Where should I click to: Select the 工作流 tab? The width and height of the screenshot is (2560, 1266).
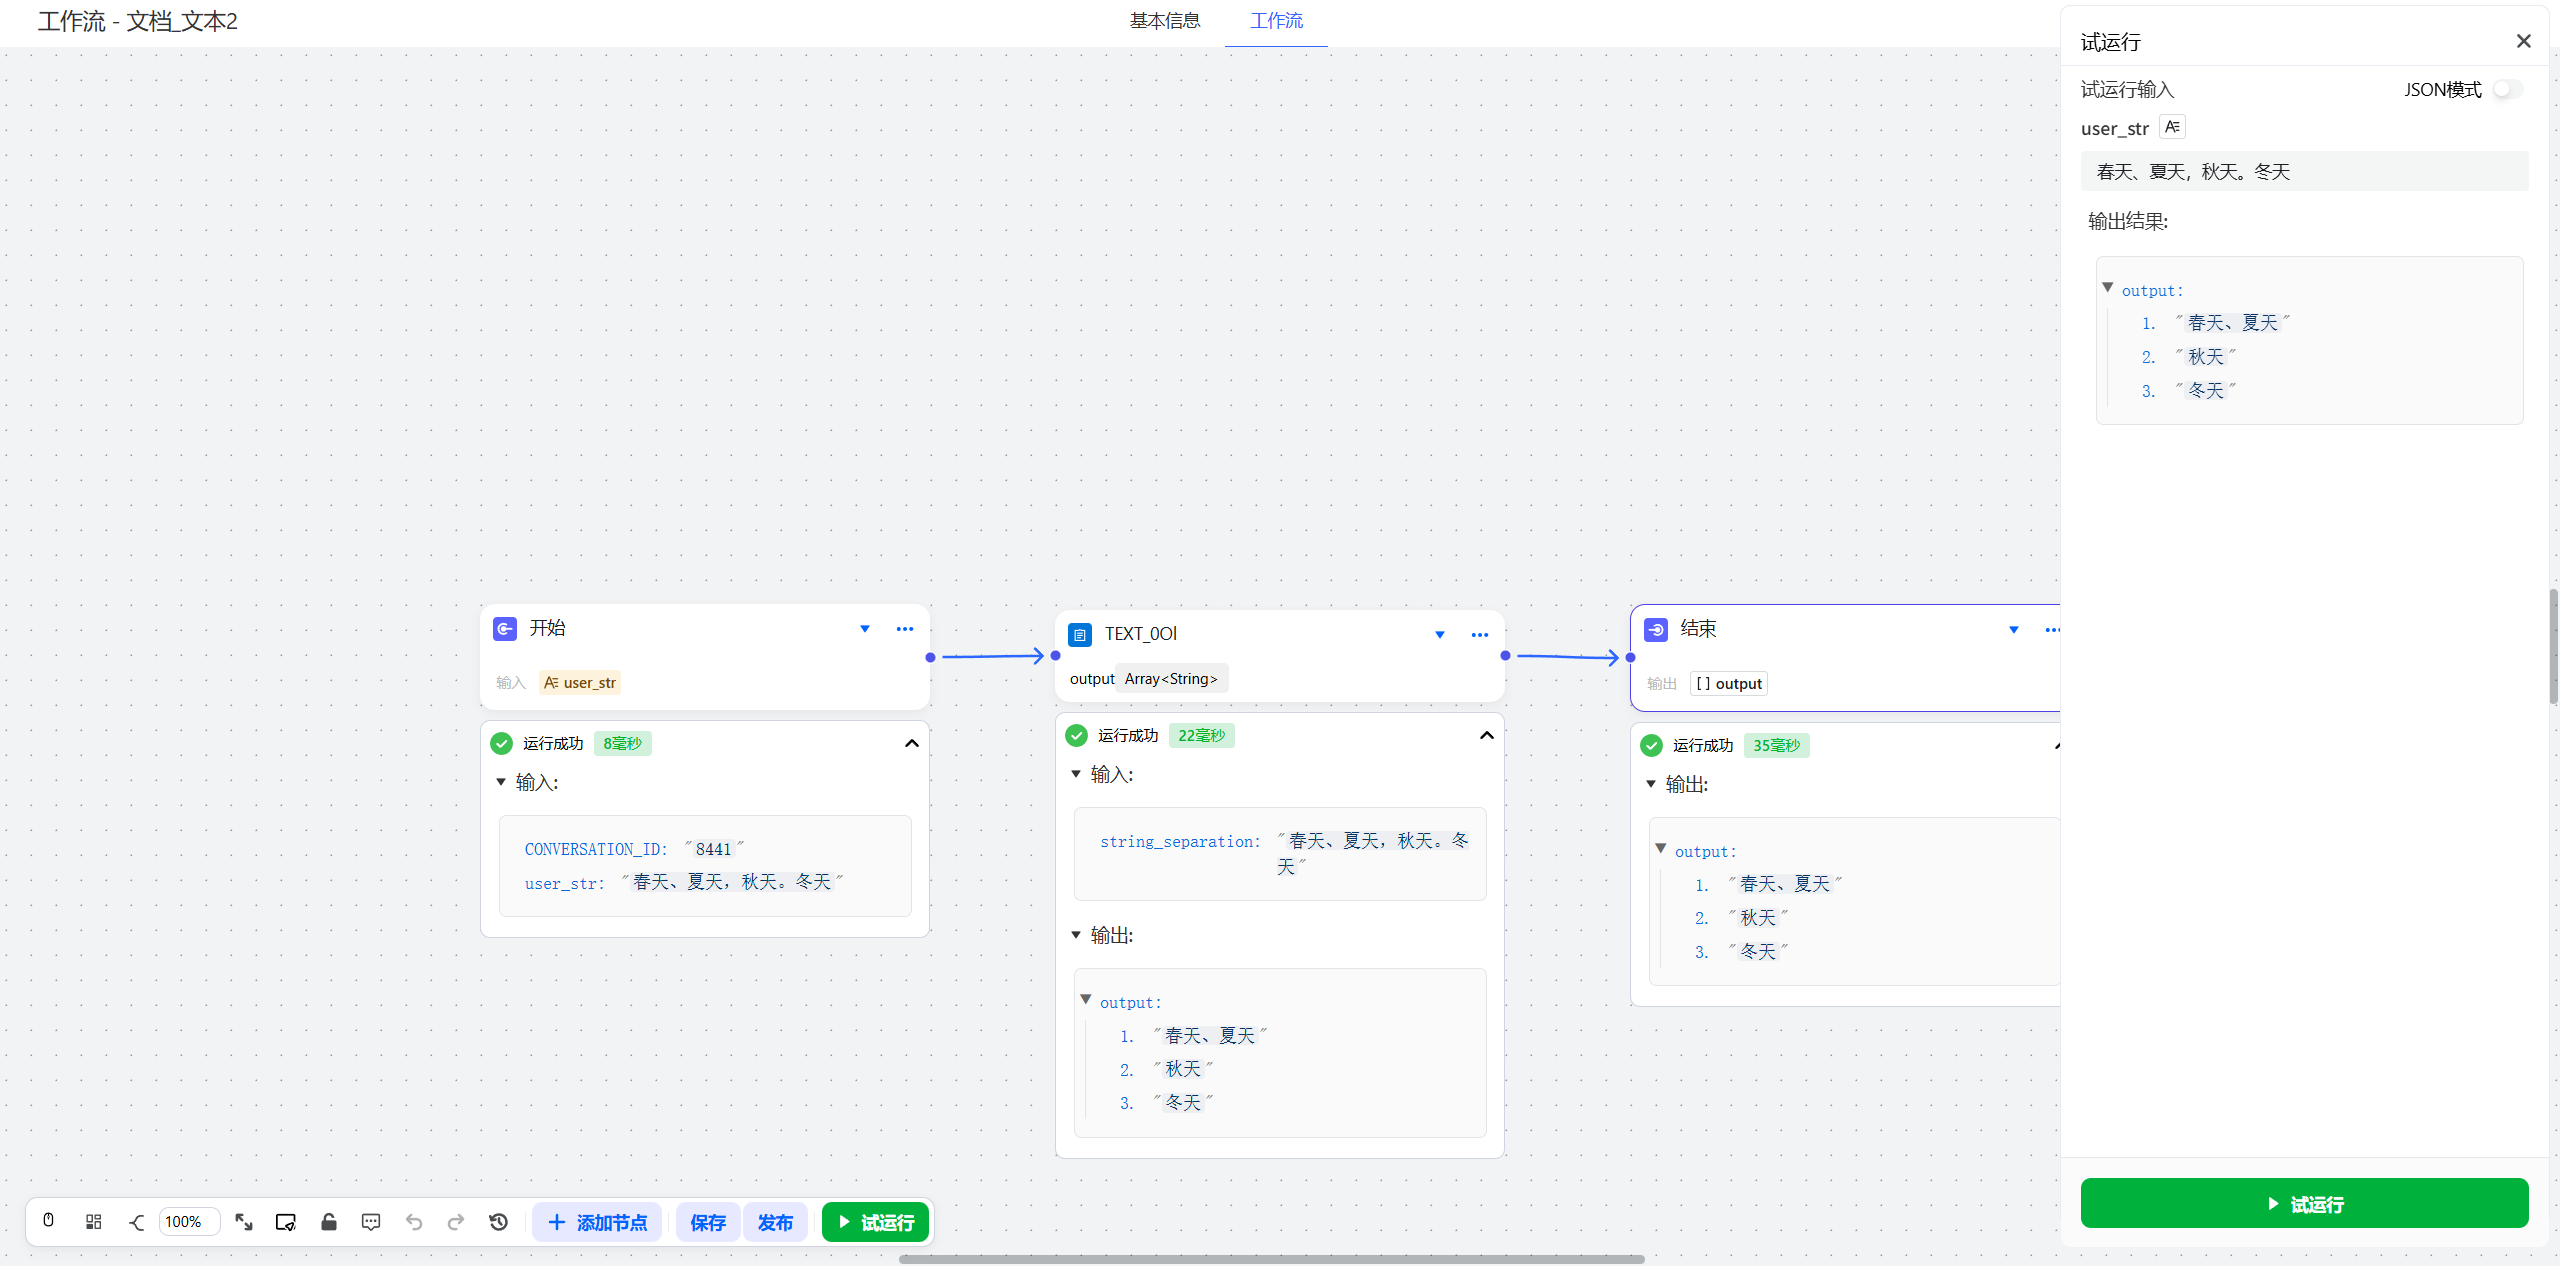1276,21
